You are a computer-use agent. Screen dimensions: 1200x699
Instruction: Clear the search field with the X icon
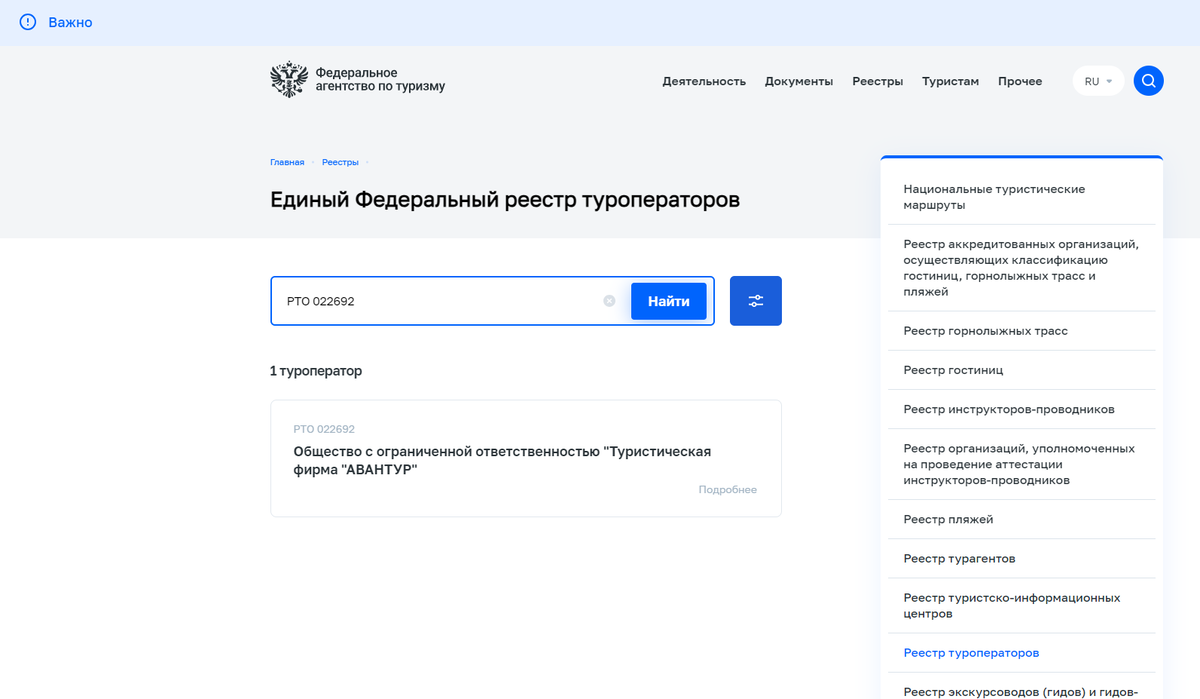pos(609,301)
